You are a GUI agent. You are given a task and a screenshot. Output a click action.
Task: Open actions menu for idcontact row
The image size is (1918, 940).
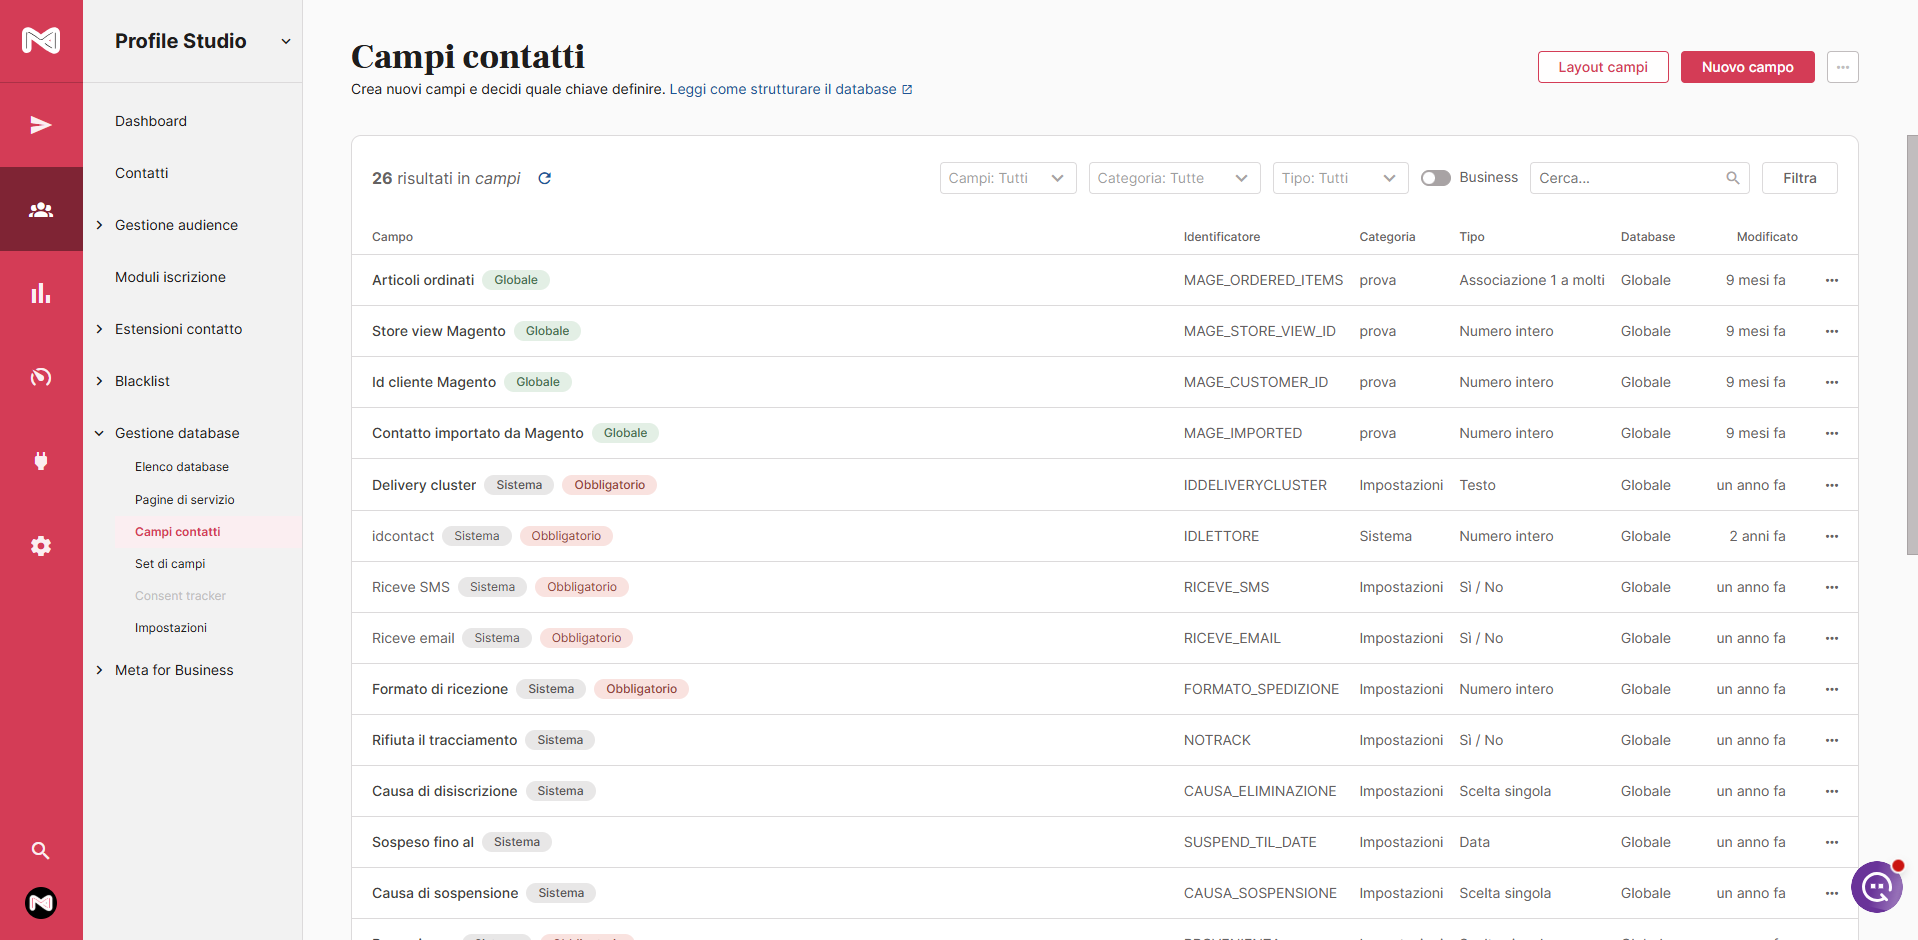[1832, 536]
